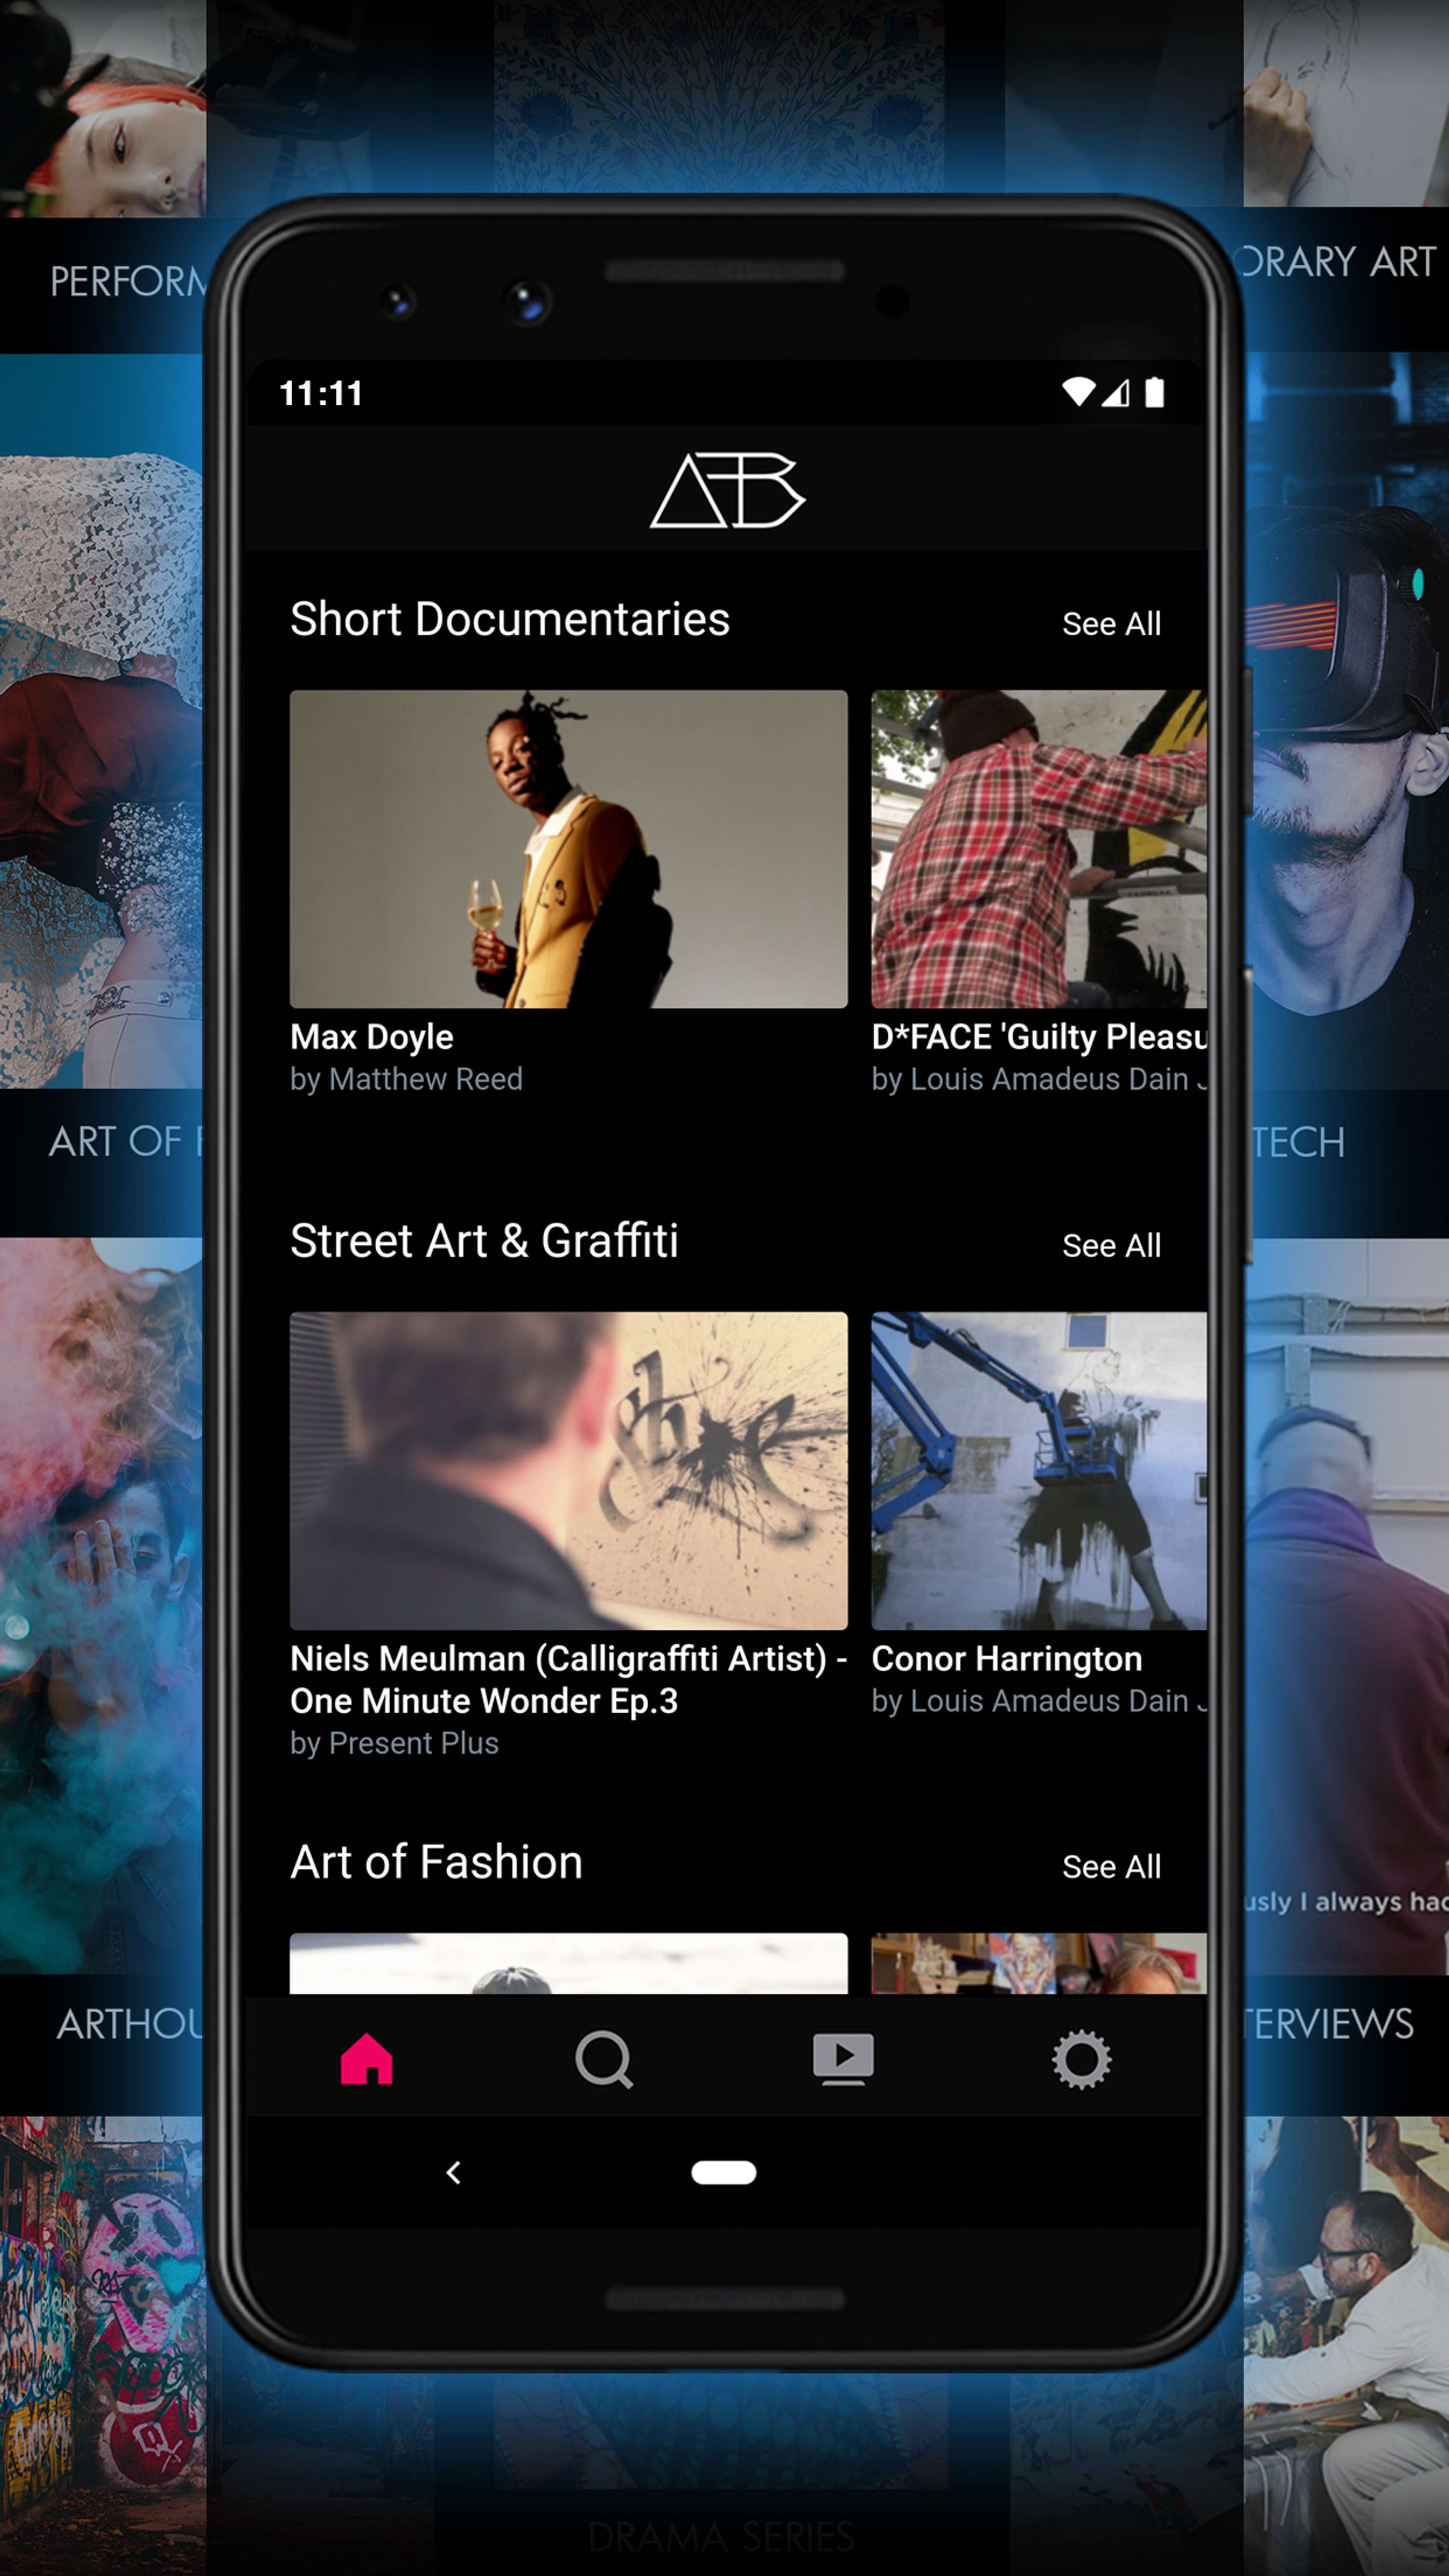Open the D*FACE 'Guilty Pleasure' thumbnail
This screenshot has height=2576, width=1449.
click(1039, 849)
